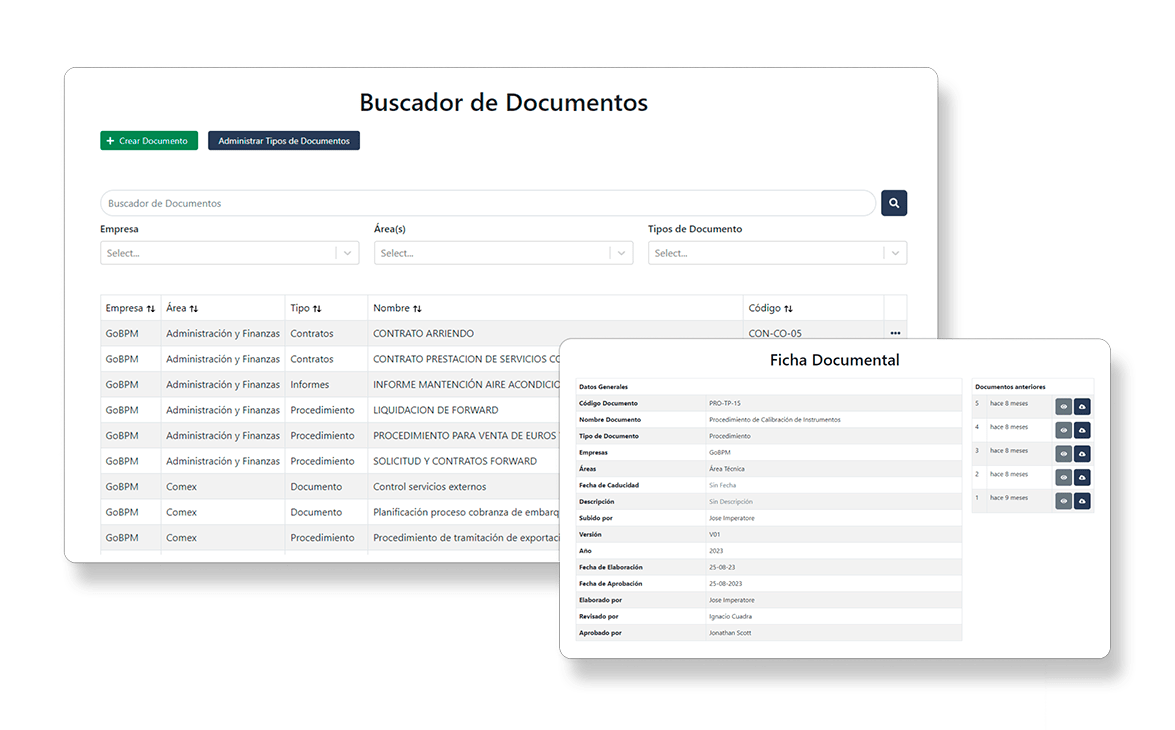
Task: Sort table by Empresa column arrows
Action: (151, 309)
